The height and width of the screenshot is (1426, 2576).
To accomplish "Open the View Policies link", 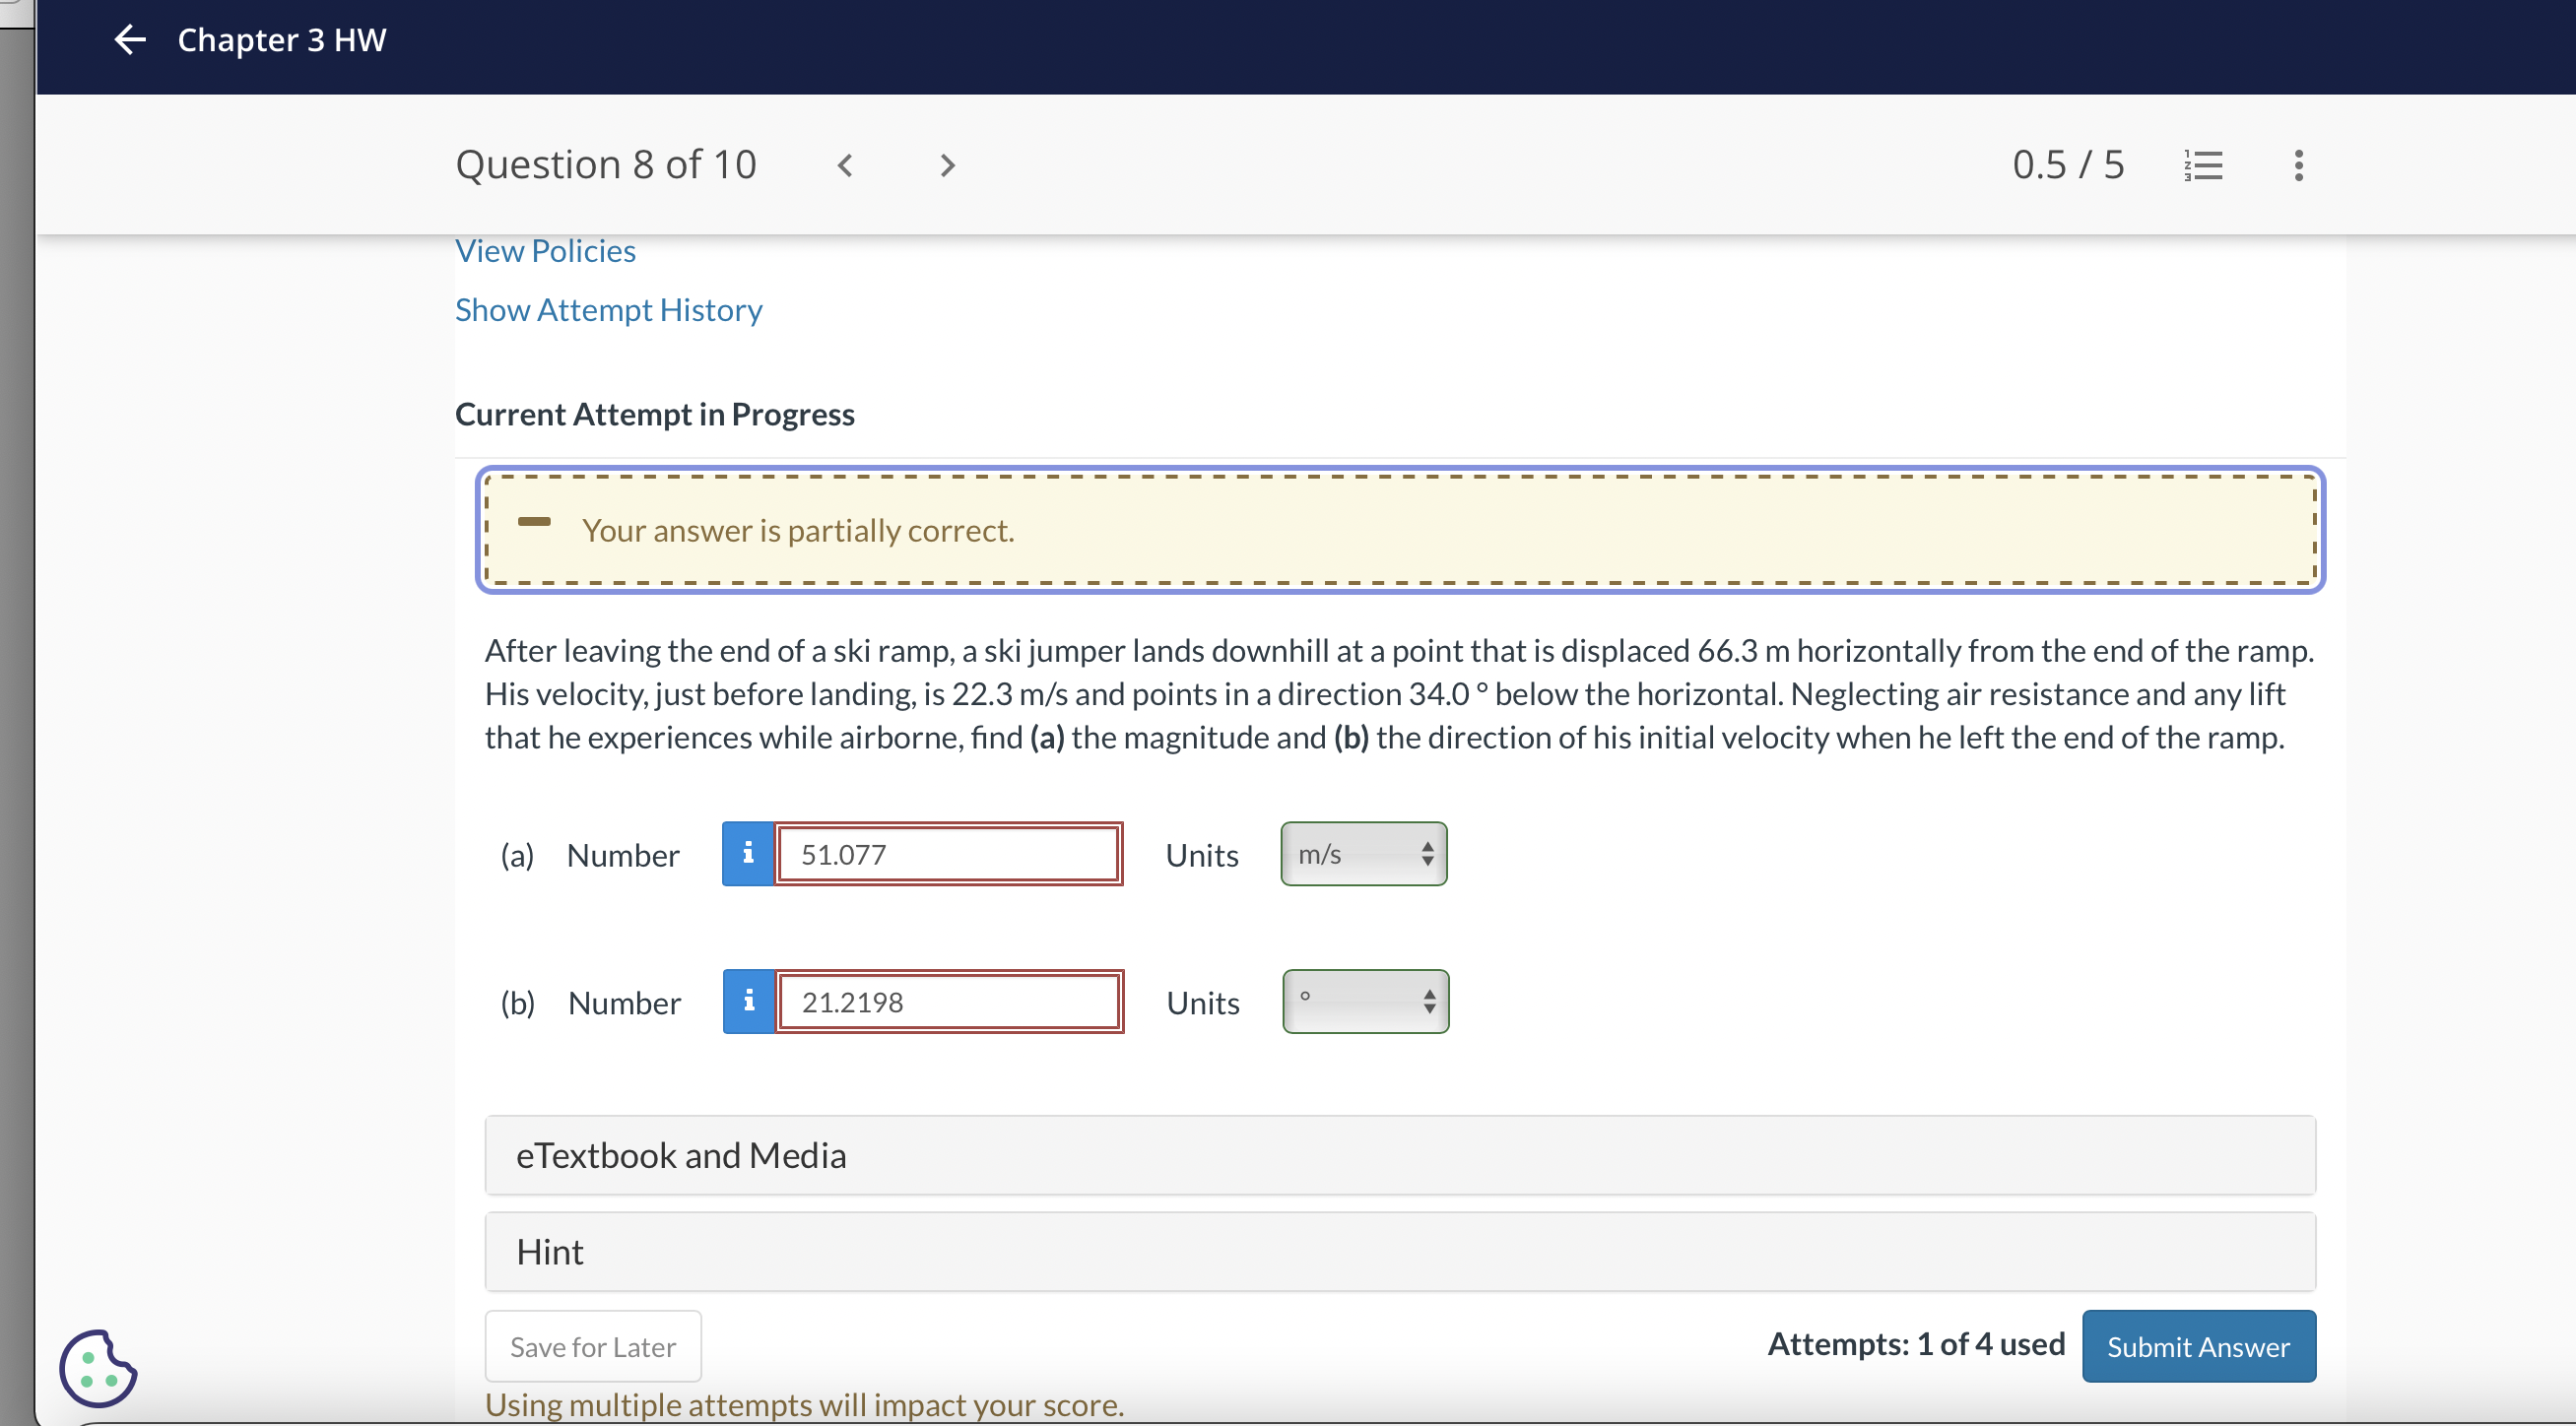I will [x=545, y=251].
